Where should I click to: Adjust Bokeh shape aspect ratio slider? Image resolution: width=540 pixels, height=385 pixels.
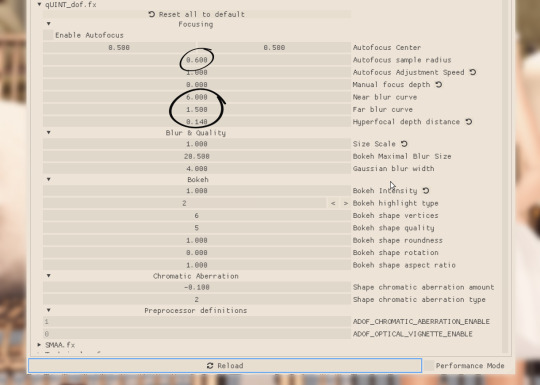point(197,265)
